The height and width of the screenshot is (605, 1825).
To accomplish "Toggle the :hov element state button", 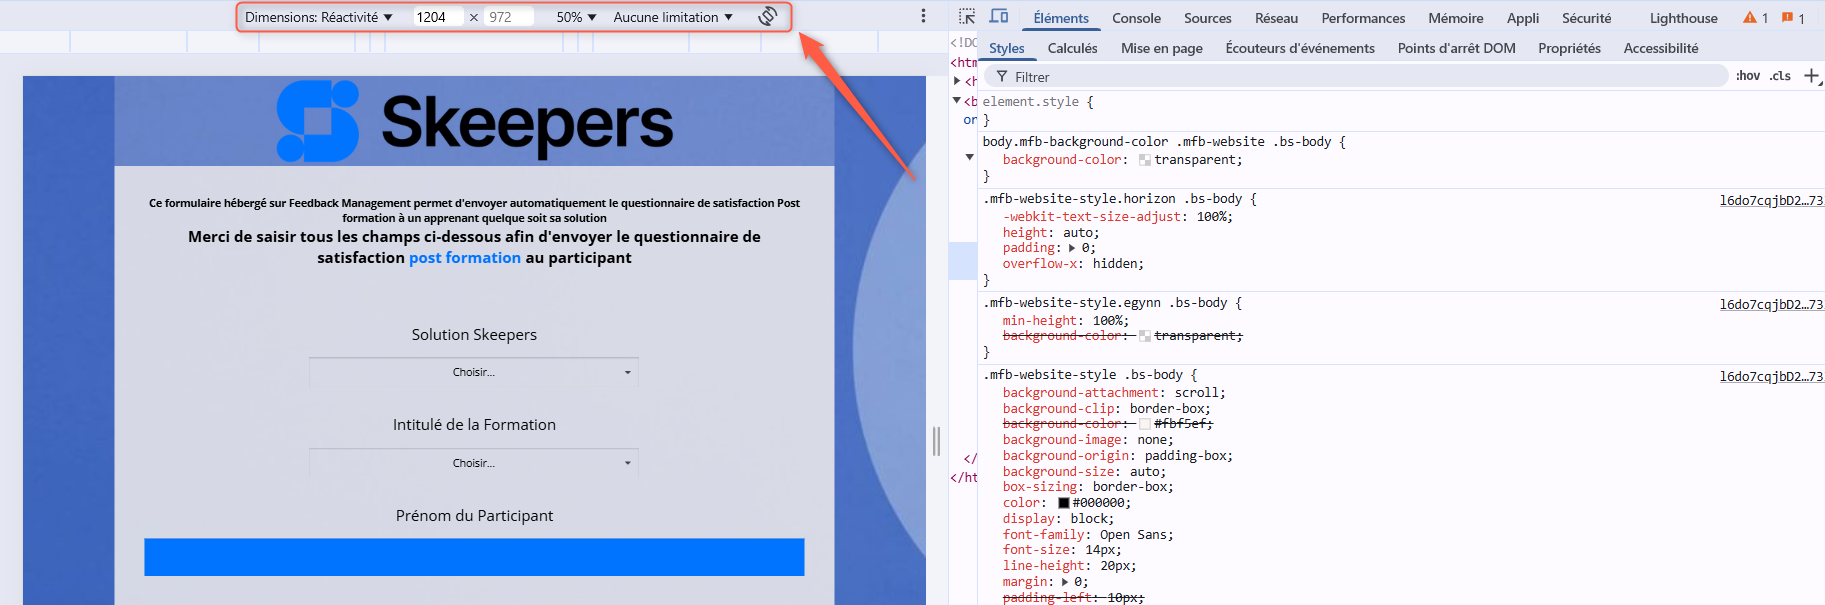I will click(x=1748, y=76).
